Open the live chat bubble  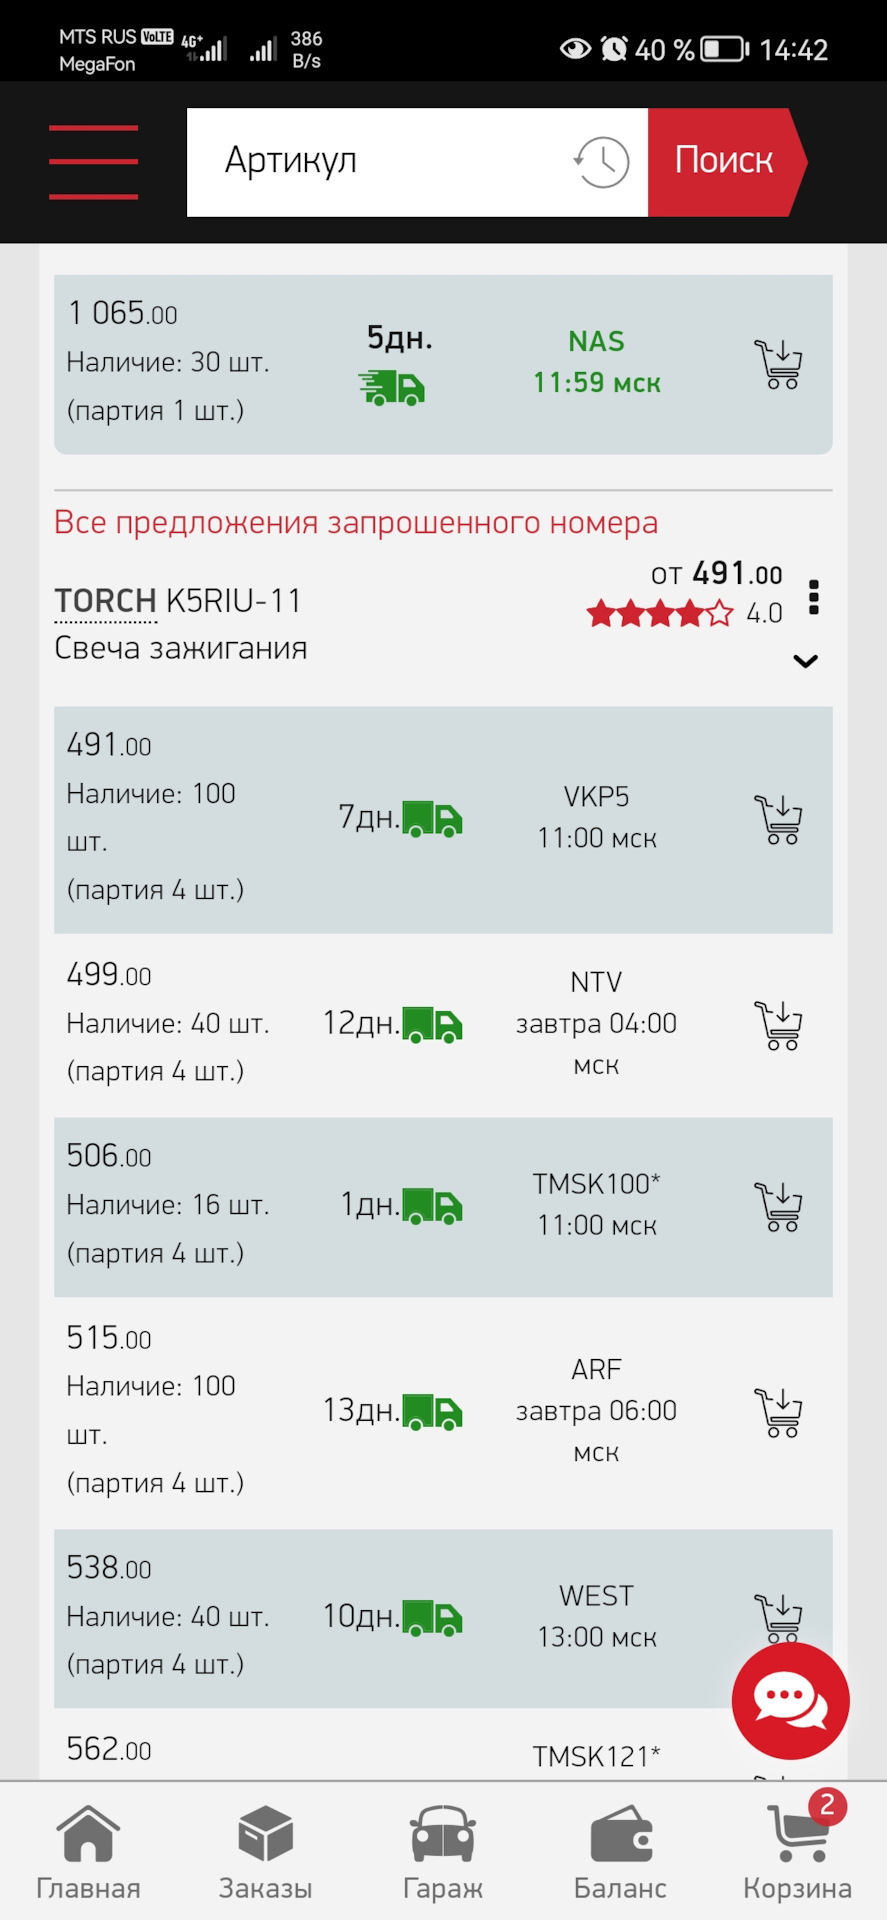790,1701
